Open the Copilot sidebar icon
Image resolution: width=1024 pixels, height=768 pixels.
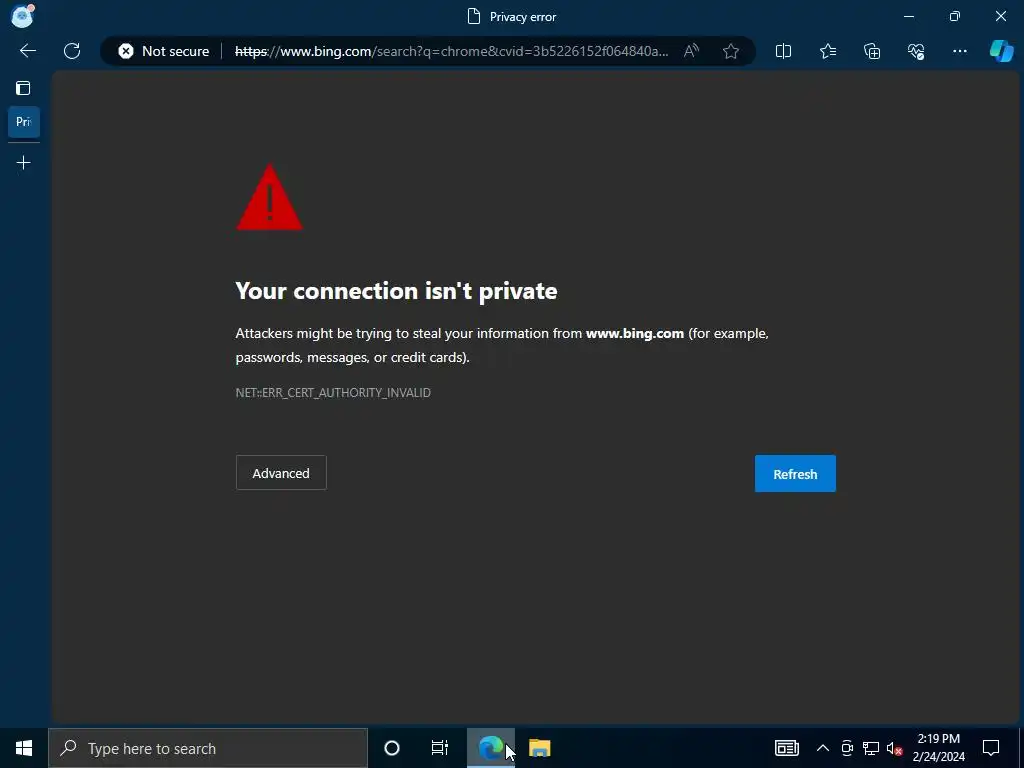pos(1001,51)
